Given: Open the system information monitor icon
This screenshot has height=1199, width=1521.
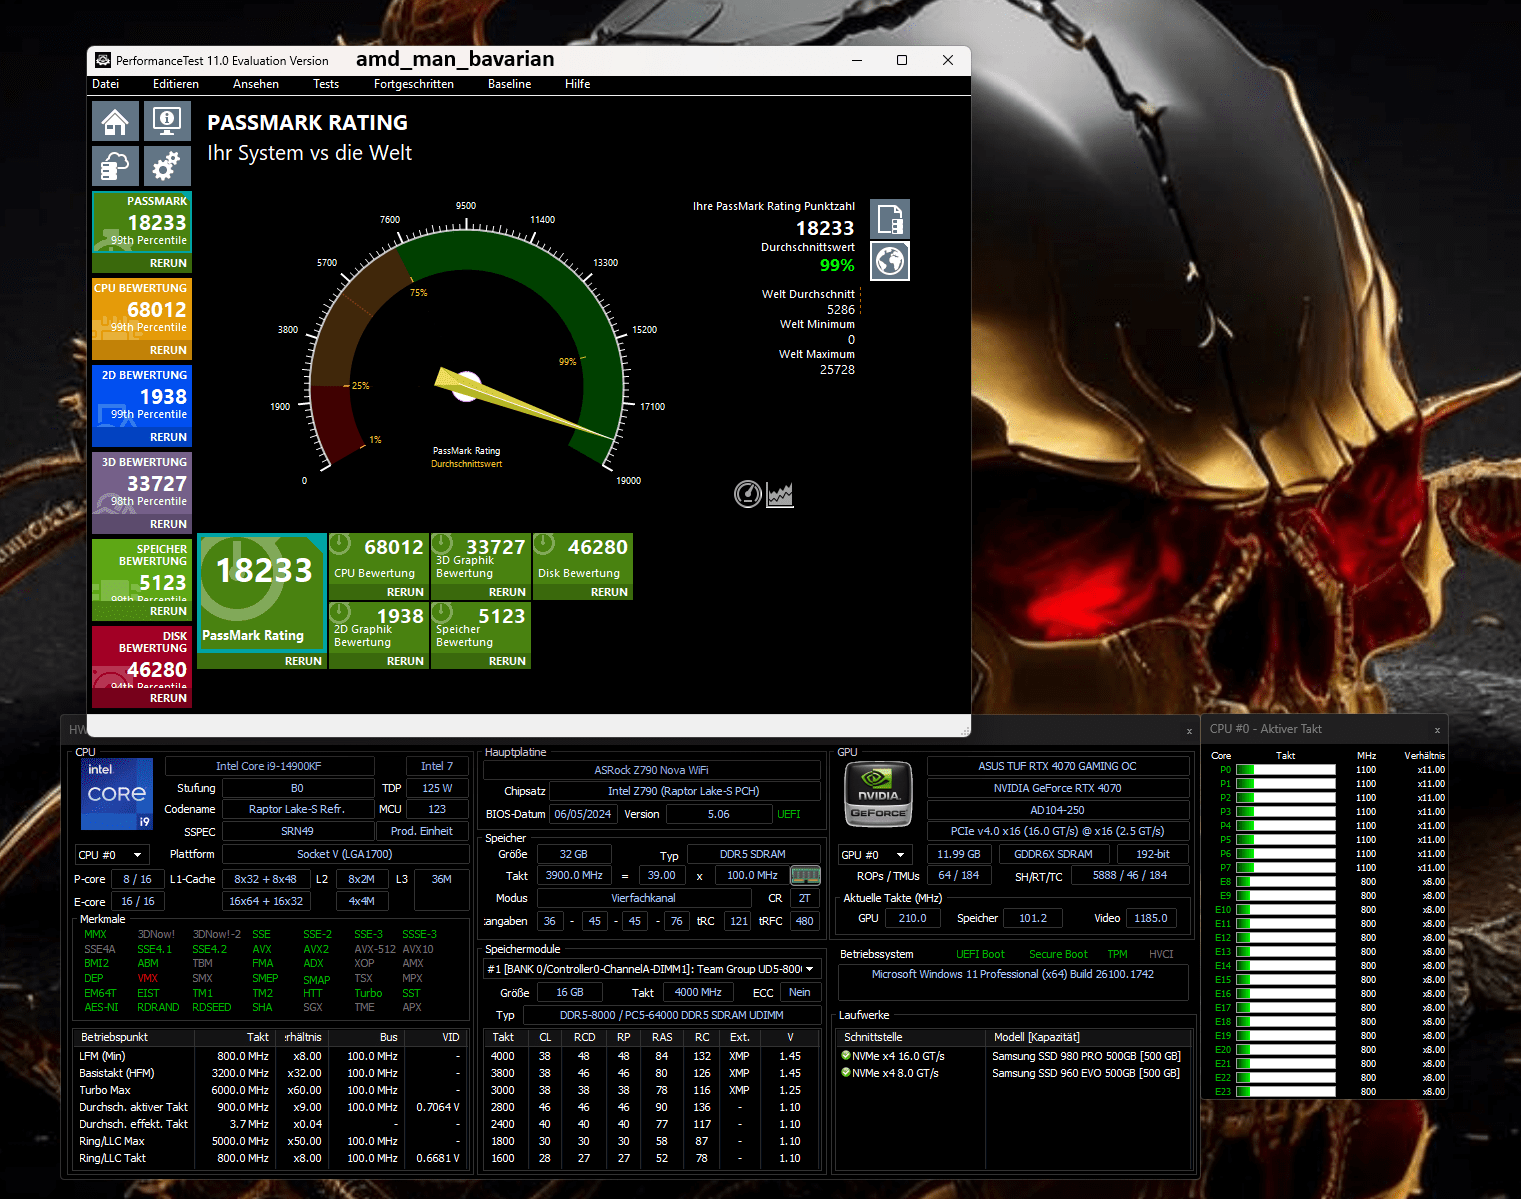Looking at the screenshot, I should tap(167, 122).
